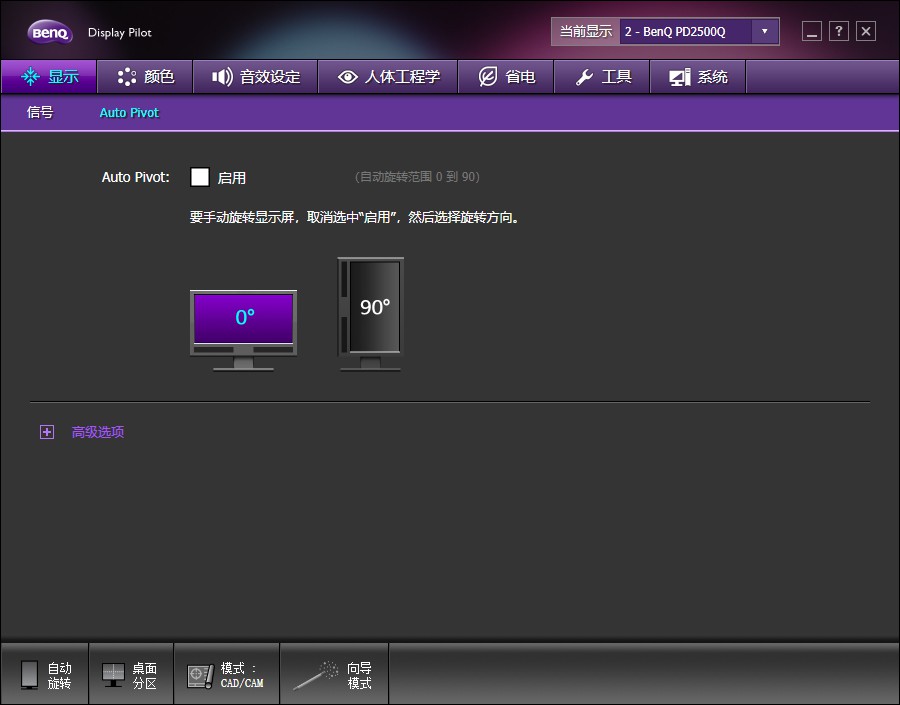This screenshot has height=705, width=900.
Task: Click the snowflake icon on 显示
Action: pos(30,76)
